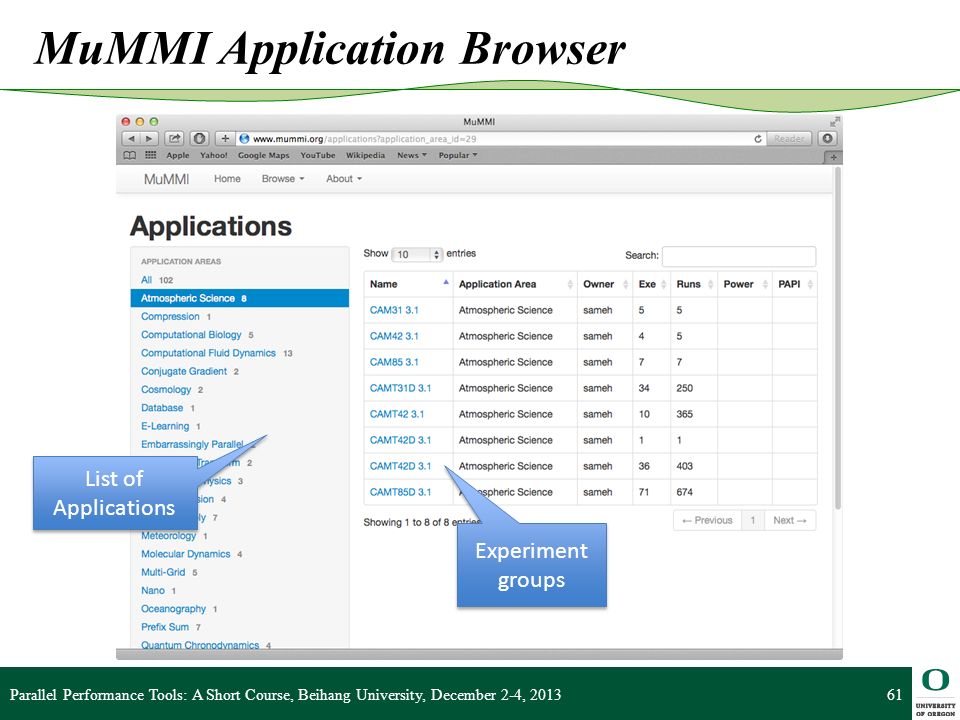Open the CAM42 3.1 application
This screenshot has width=960, height=720.
click(394, 336)
